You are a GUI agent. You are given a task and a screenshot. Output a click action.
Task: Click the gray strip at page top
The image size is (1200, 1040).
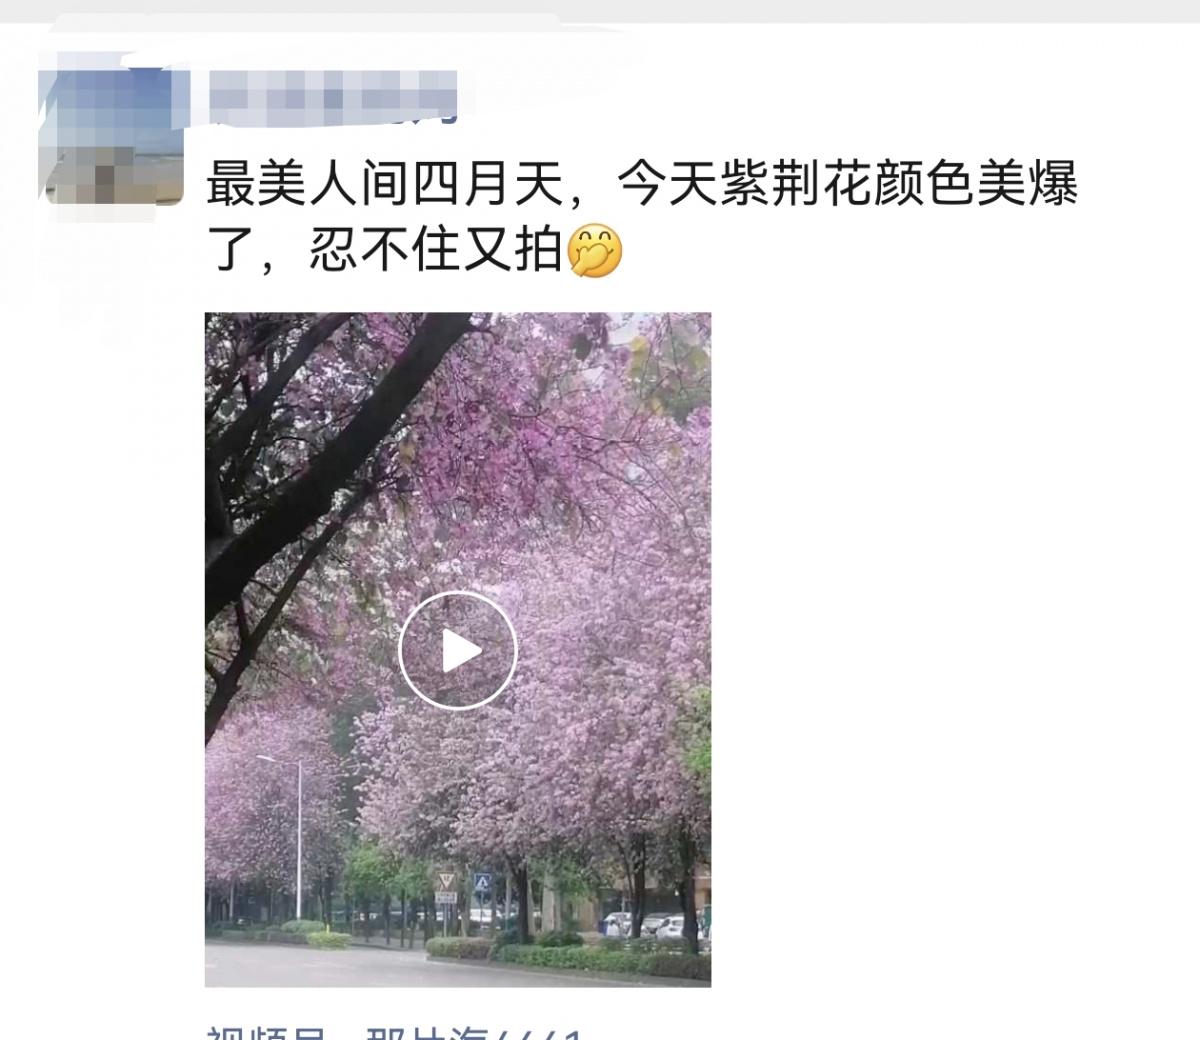pos(600,10)
